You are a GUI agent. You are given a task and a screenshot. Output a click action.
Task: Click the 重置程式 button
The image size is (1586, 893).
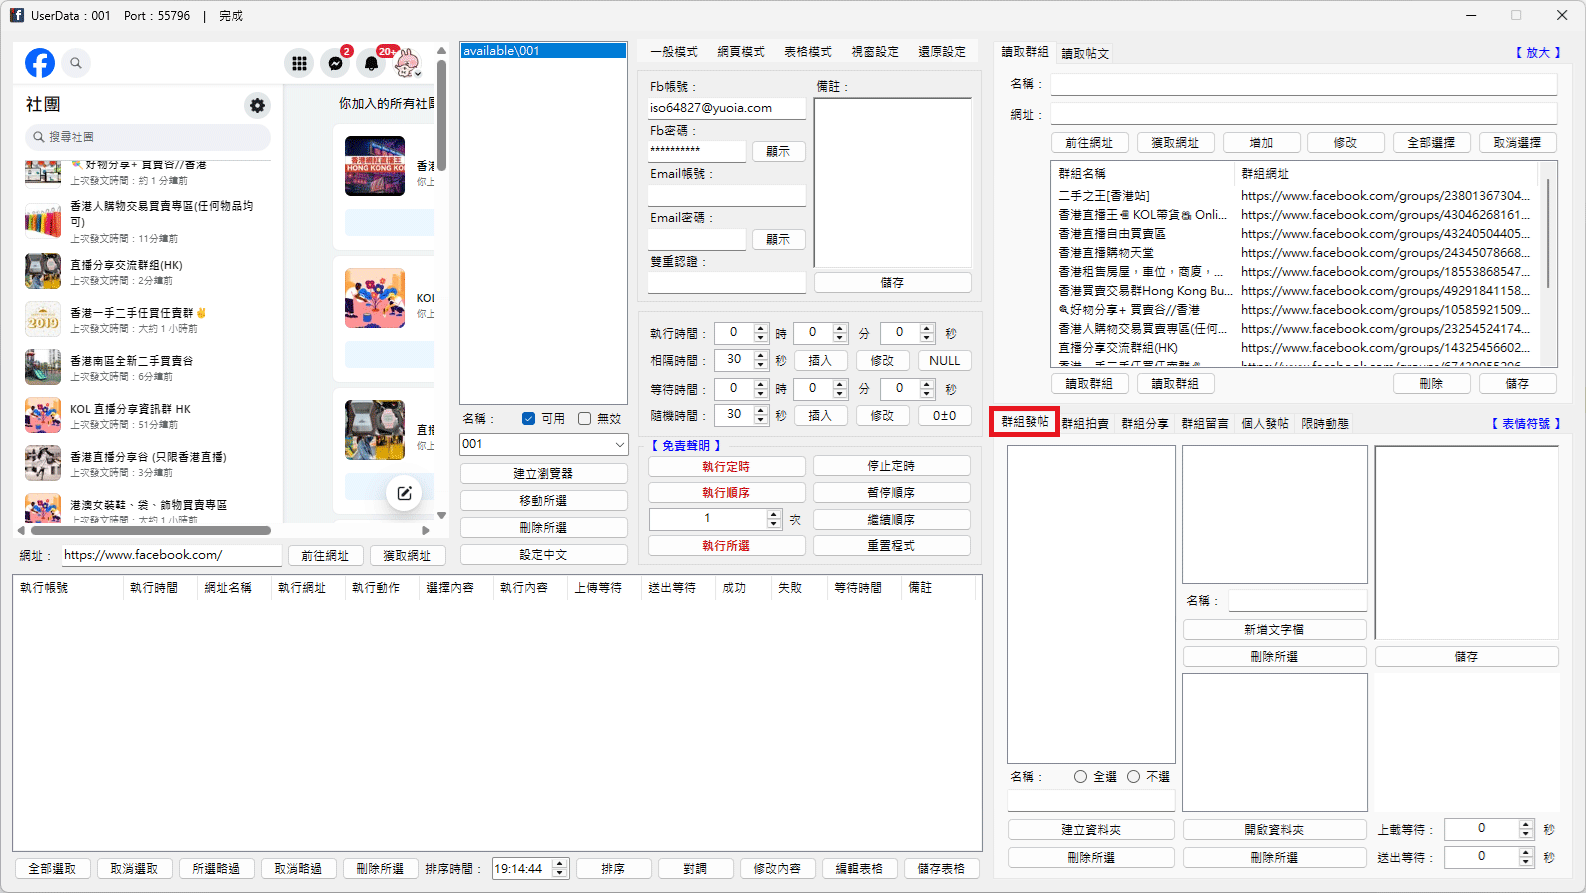point(891,545)
